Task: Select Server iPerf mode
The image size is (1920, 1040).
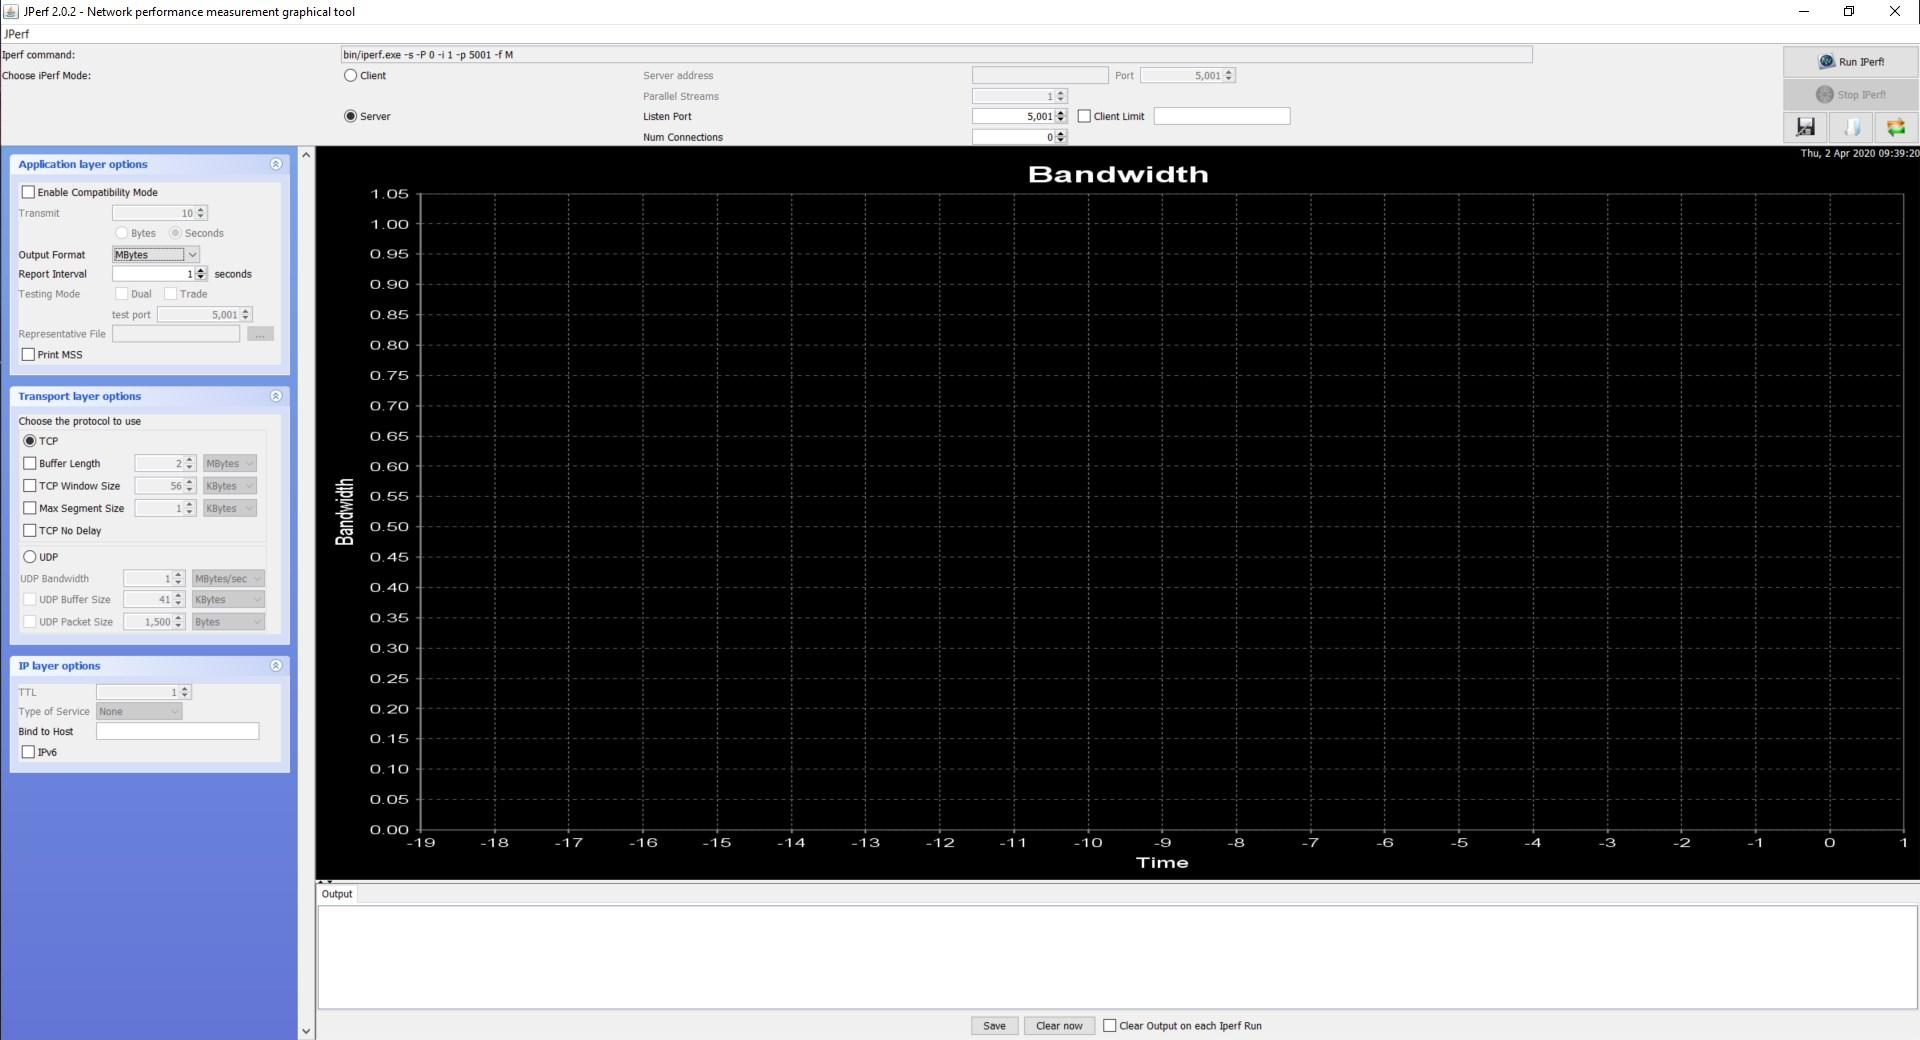Action: coord(351,117)
